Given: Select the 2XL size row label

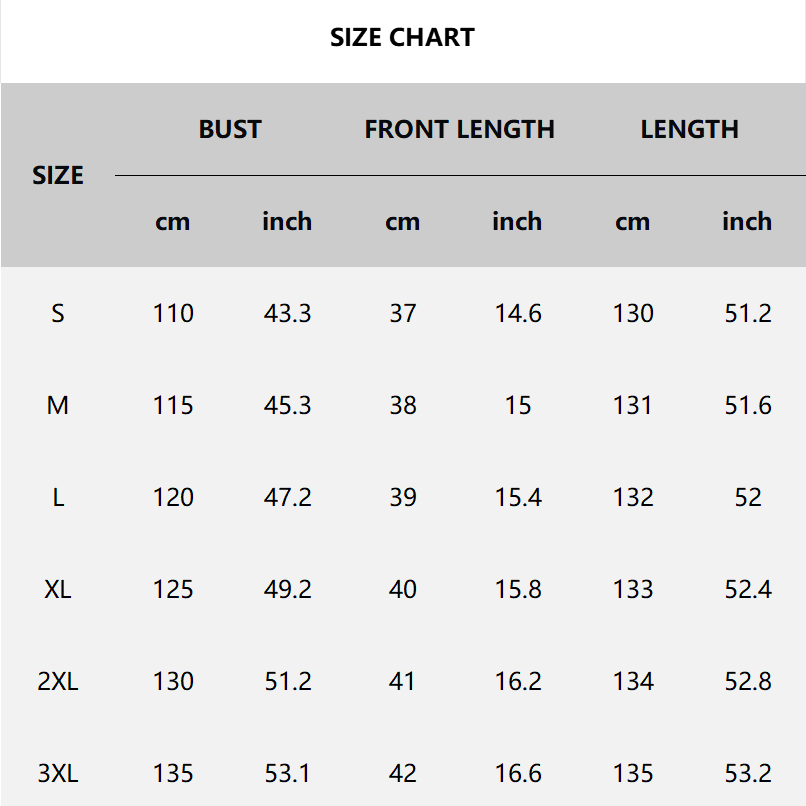Looking at the screenshot, I should (x=58, y=681).
